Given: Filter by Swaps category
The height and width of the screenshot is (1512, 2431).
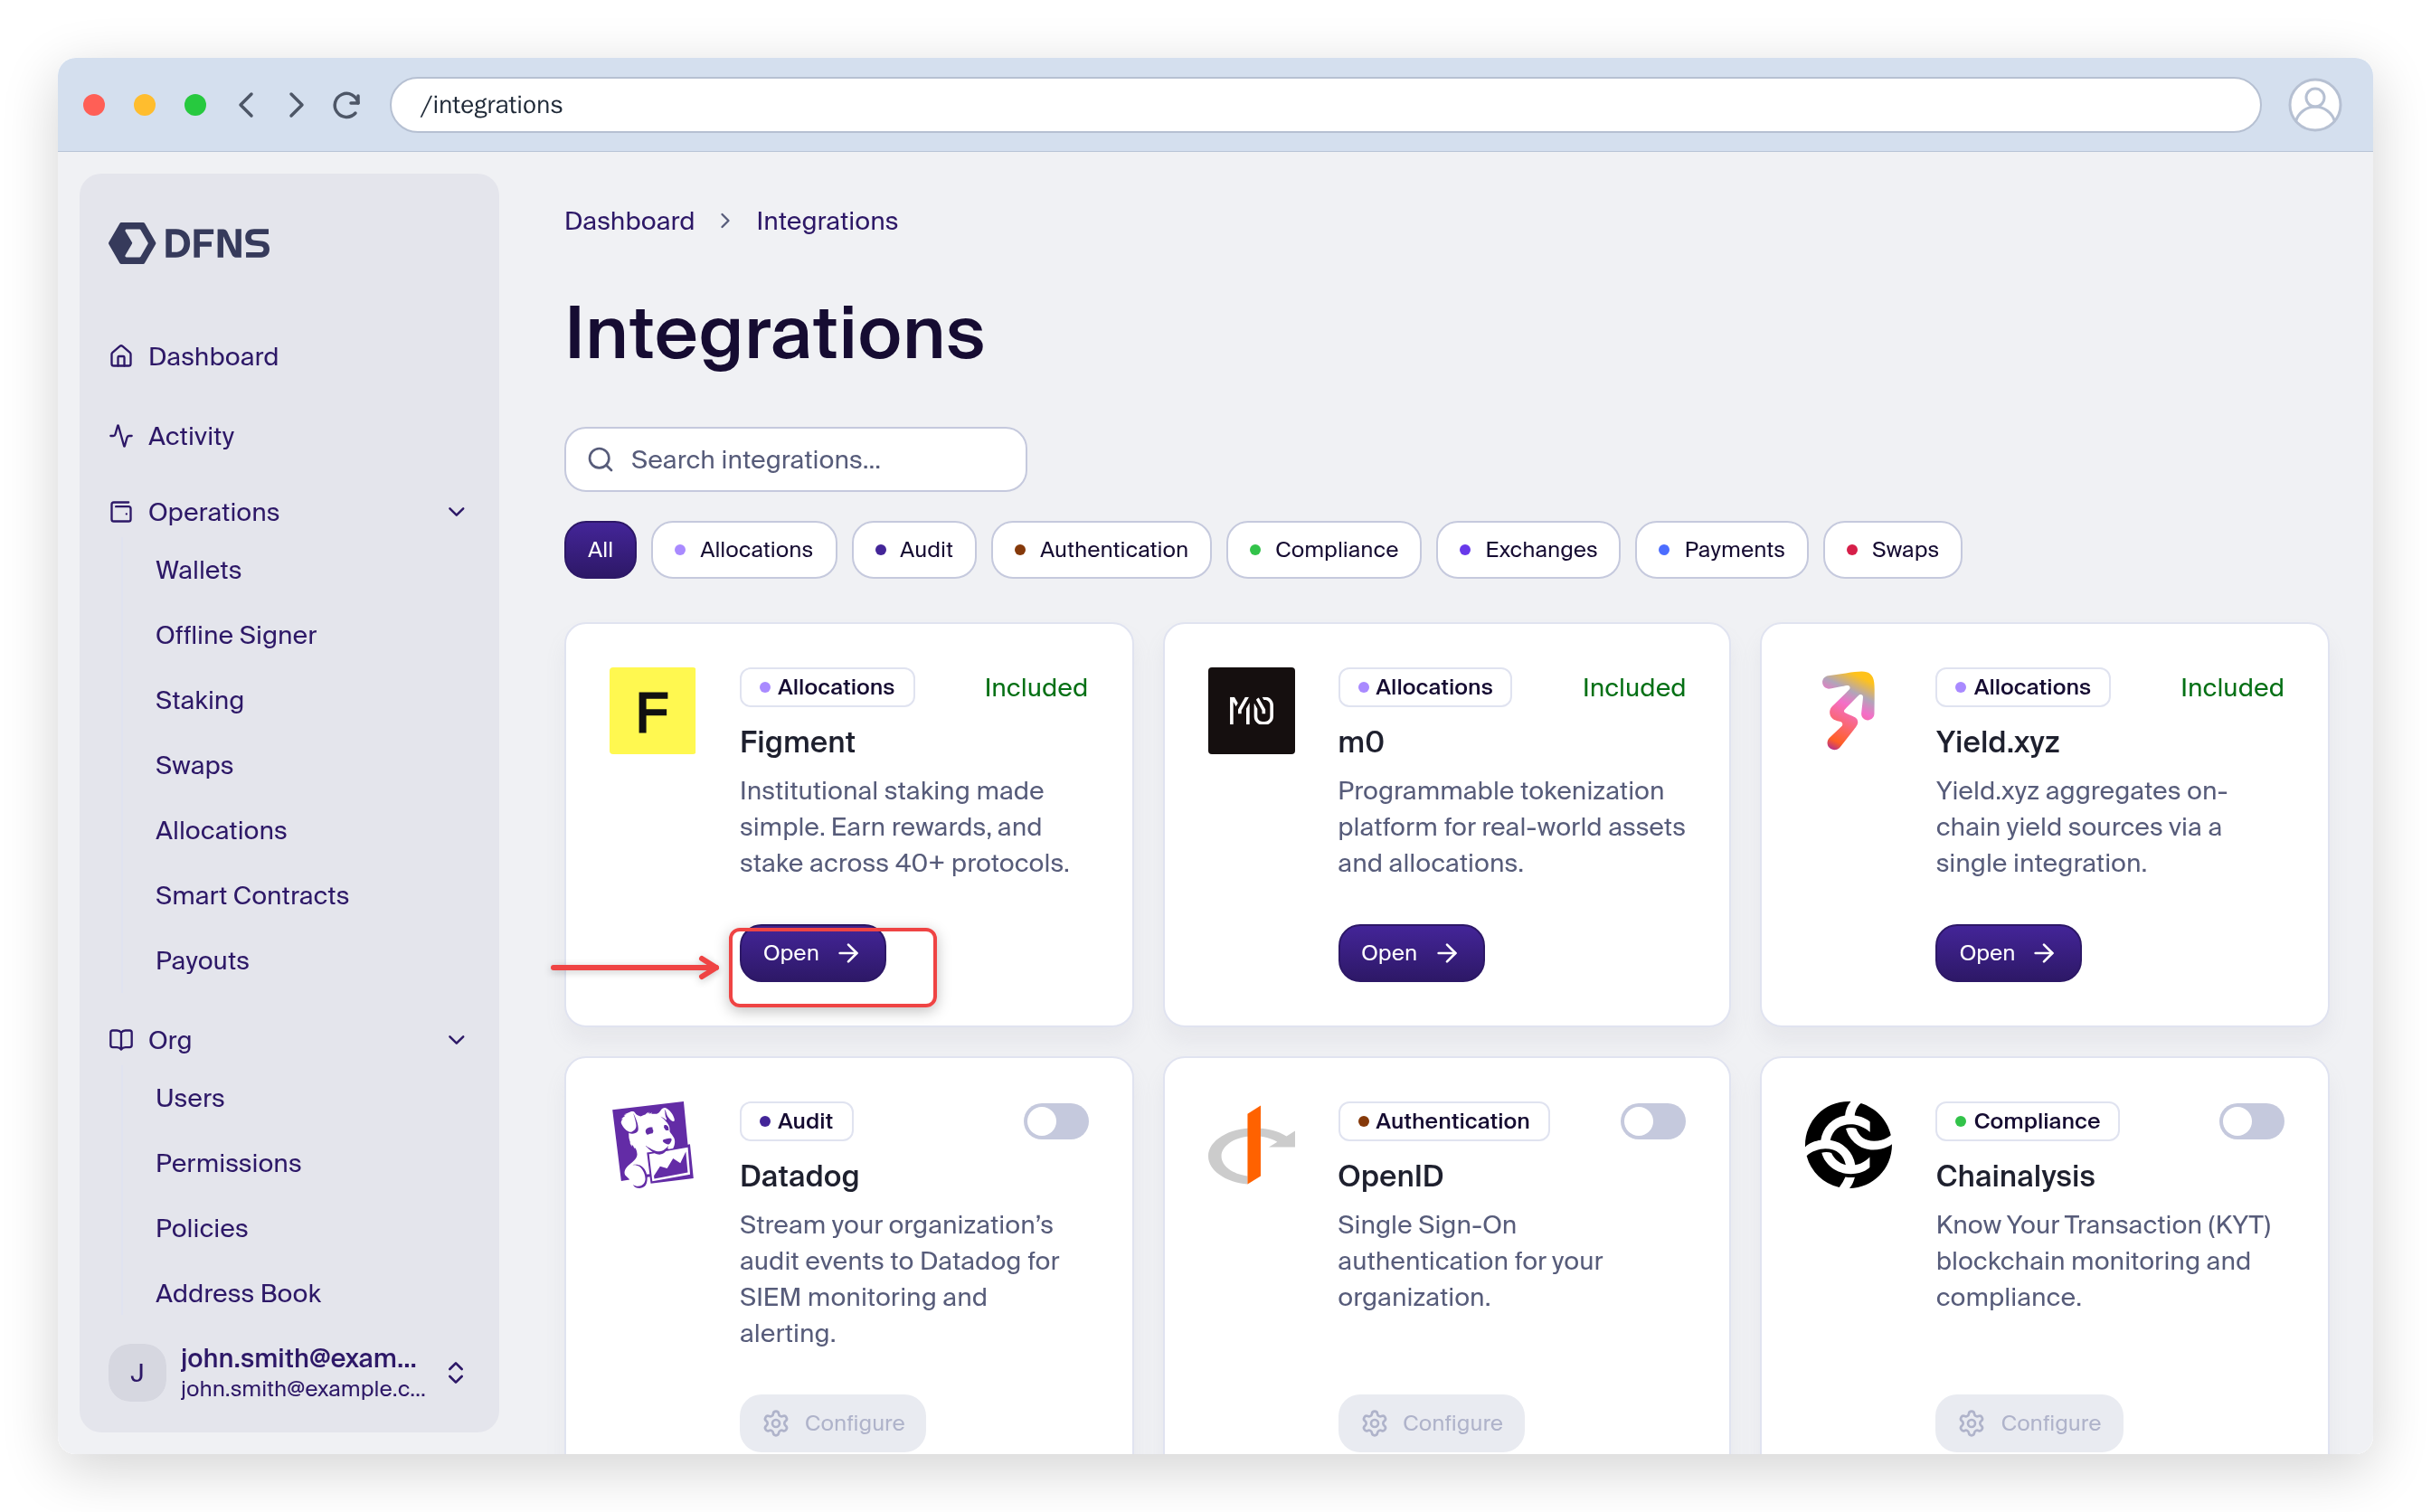Looking at the screenshot, I should click(x=1892, y=549).
